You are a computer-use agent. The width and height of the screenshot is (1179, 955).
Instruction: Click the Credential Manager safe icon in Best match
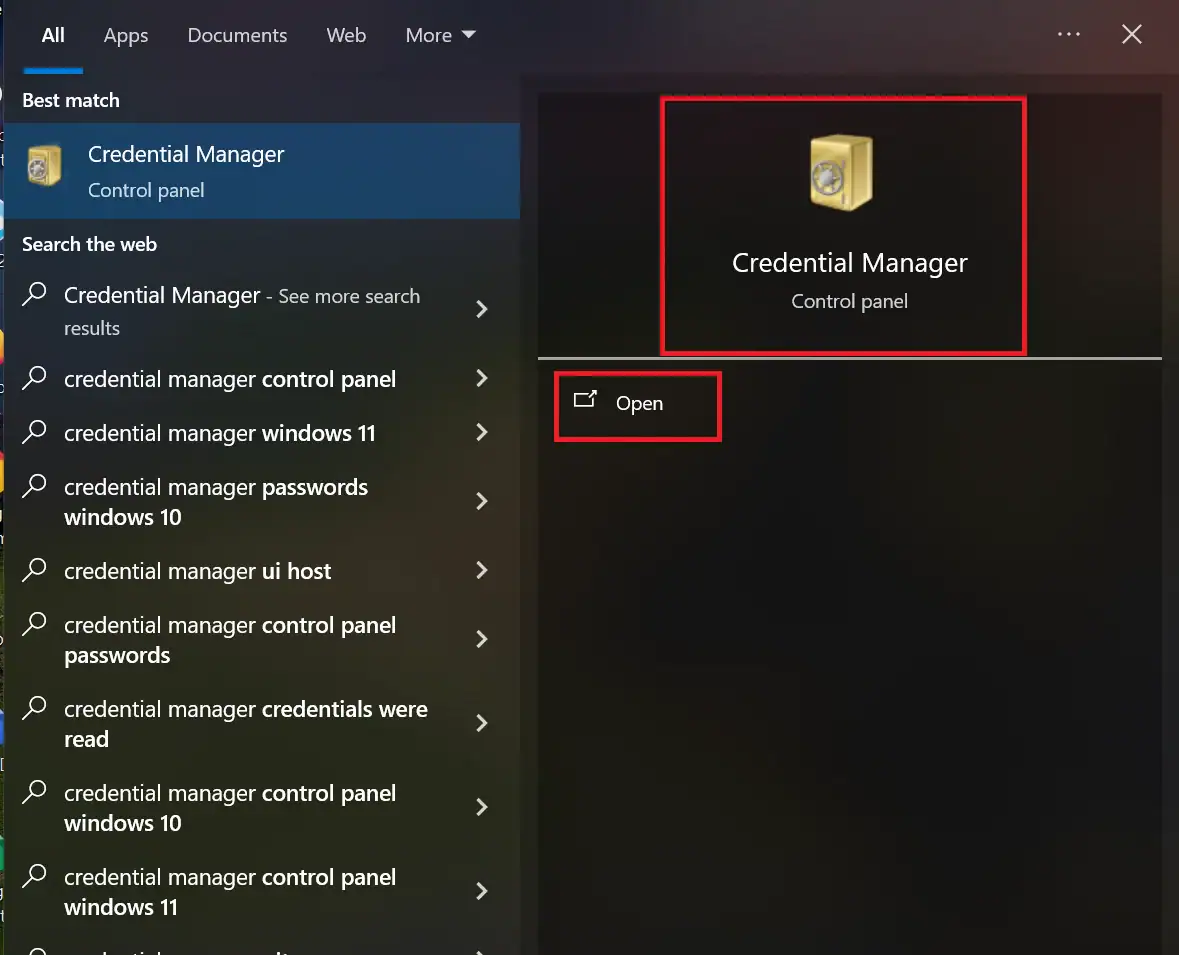44,165
